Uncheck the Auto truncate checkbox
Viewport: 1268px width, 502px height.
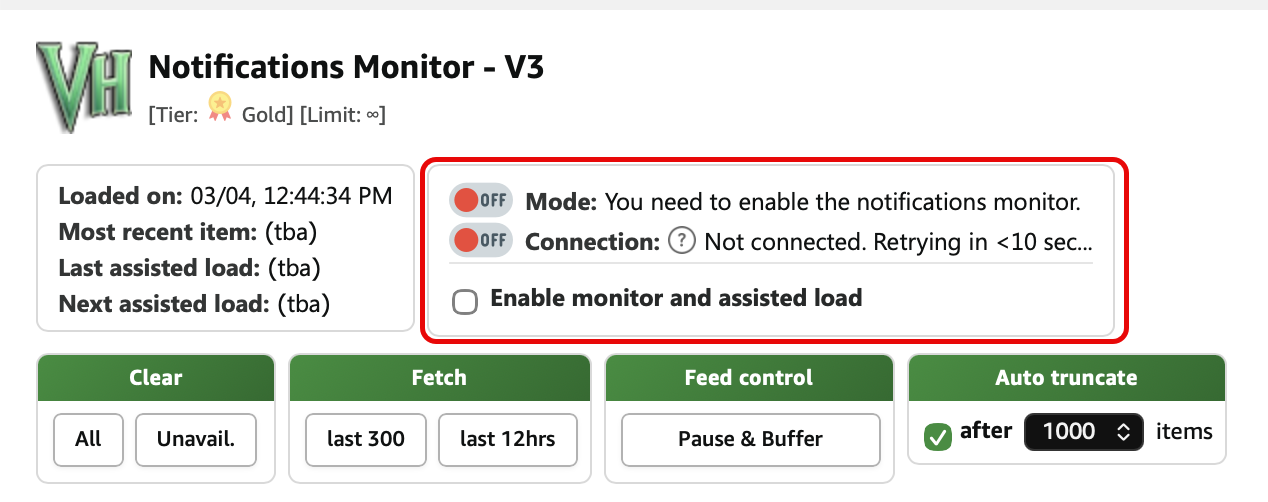[x=938, y=437]
